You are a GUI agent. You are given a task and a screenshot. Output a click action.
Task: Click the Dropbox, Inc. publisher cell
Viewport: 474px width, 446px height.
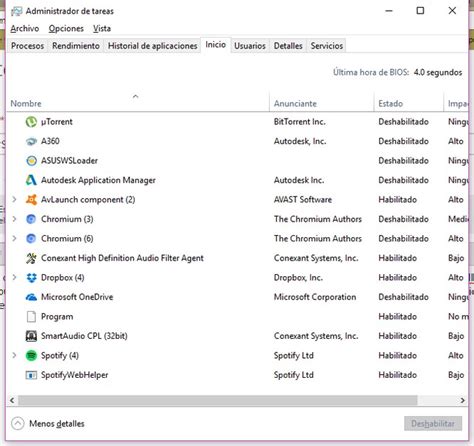pyautogui.click(x=298, y=278)
